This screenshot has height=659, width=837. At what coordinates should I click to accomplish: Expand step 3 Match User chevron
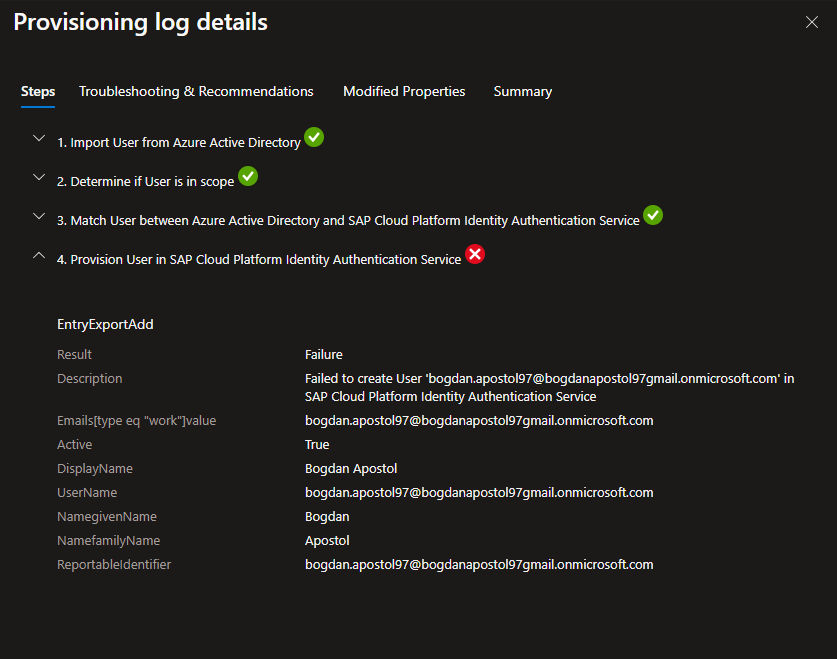point(39,216)
